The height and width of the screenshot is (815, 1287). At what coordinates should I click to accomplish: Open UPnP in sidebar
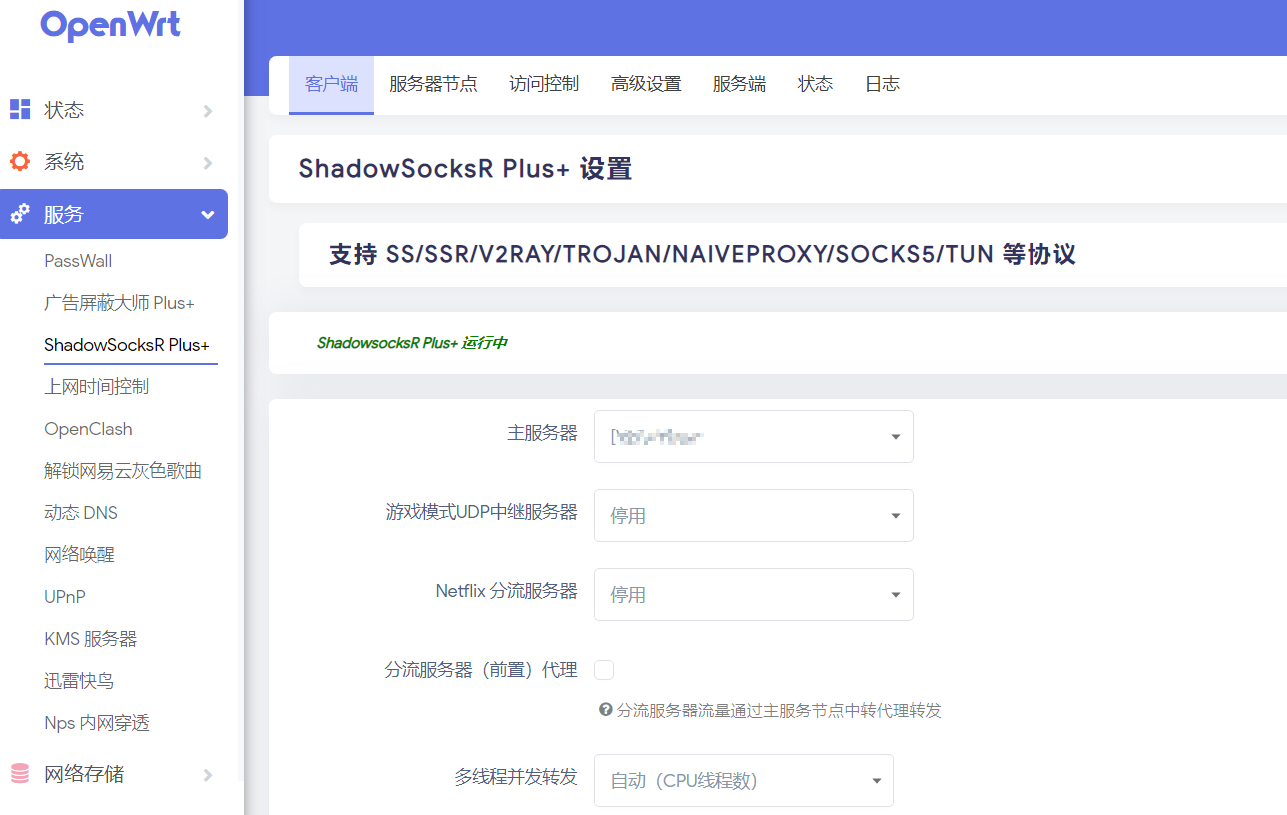coord(65,597)
